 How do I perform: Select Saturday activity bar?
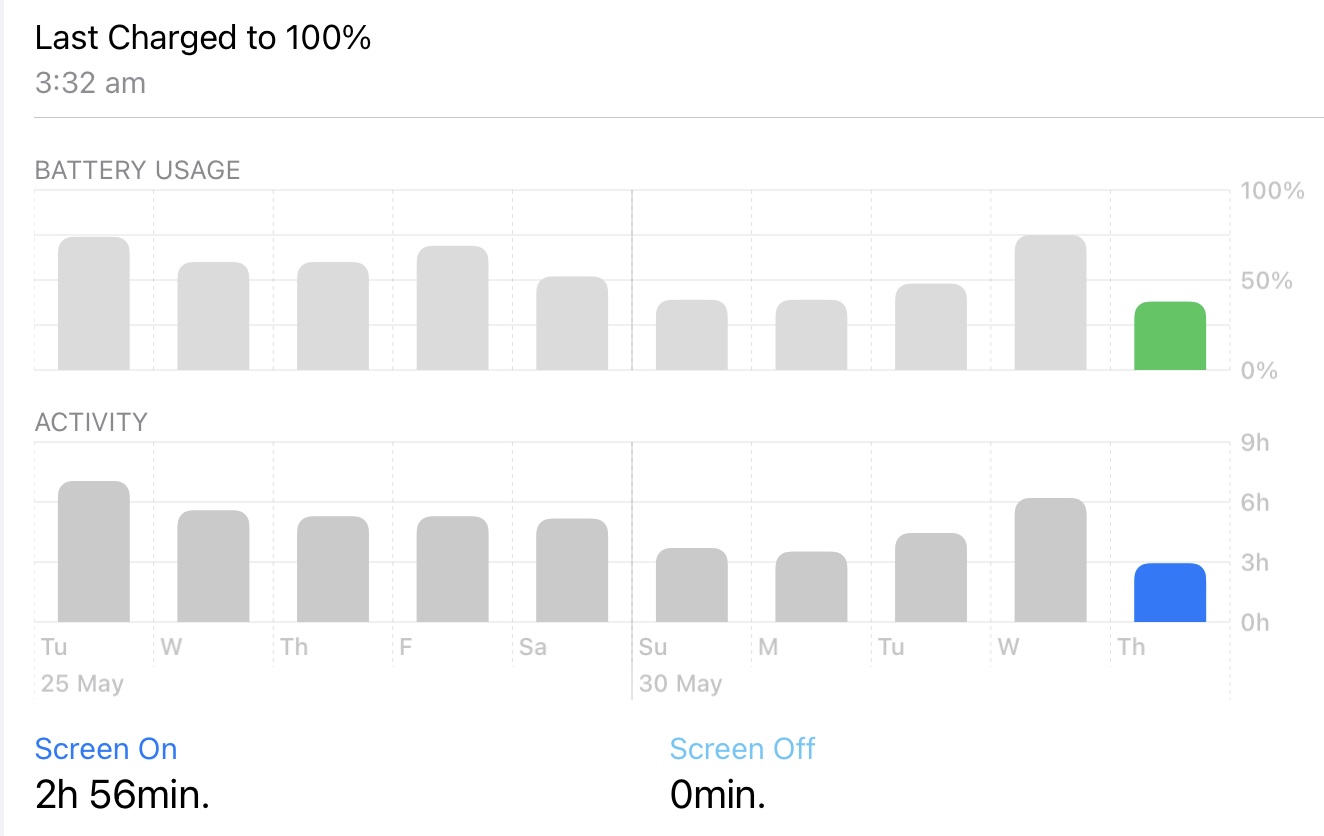click(x=572, y=570)
